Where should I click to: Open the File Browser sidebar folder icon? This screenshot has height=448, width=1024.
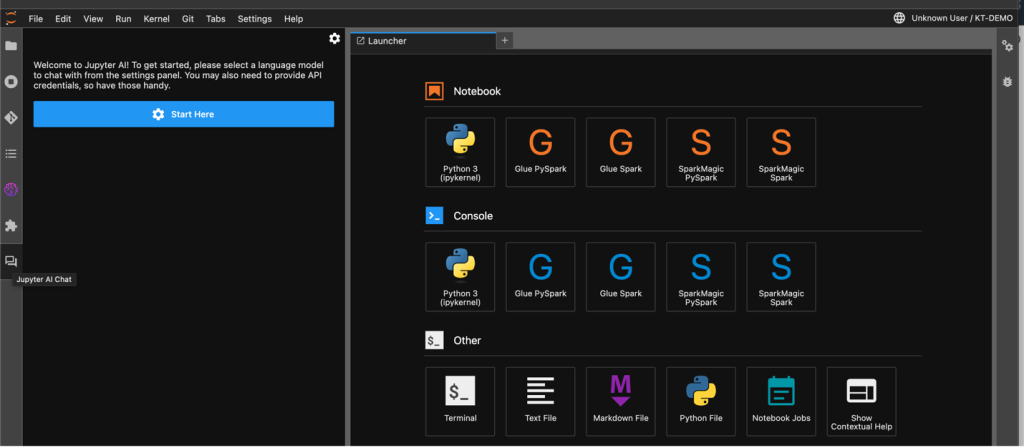(x=11, y=46)
